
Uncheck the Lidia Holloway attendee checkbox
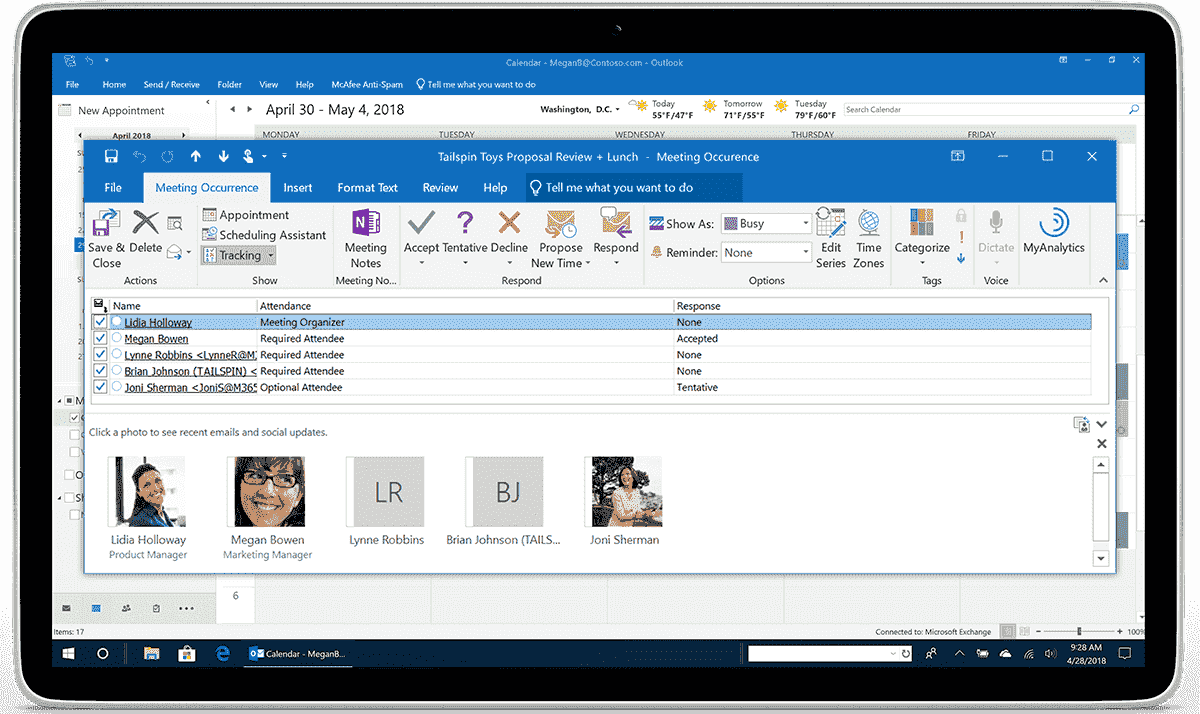99,322
